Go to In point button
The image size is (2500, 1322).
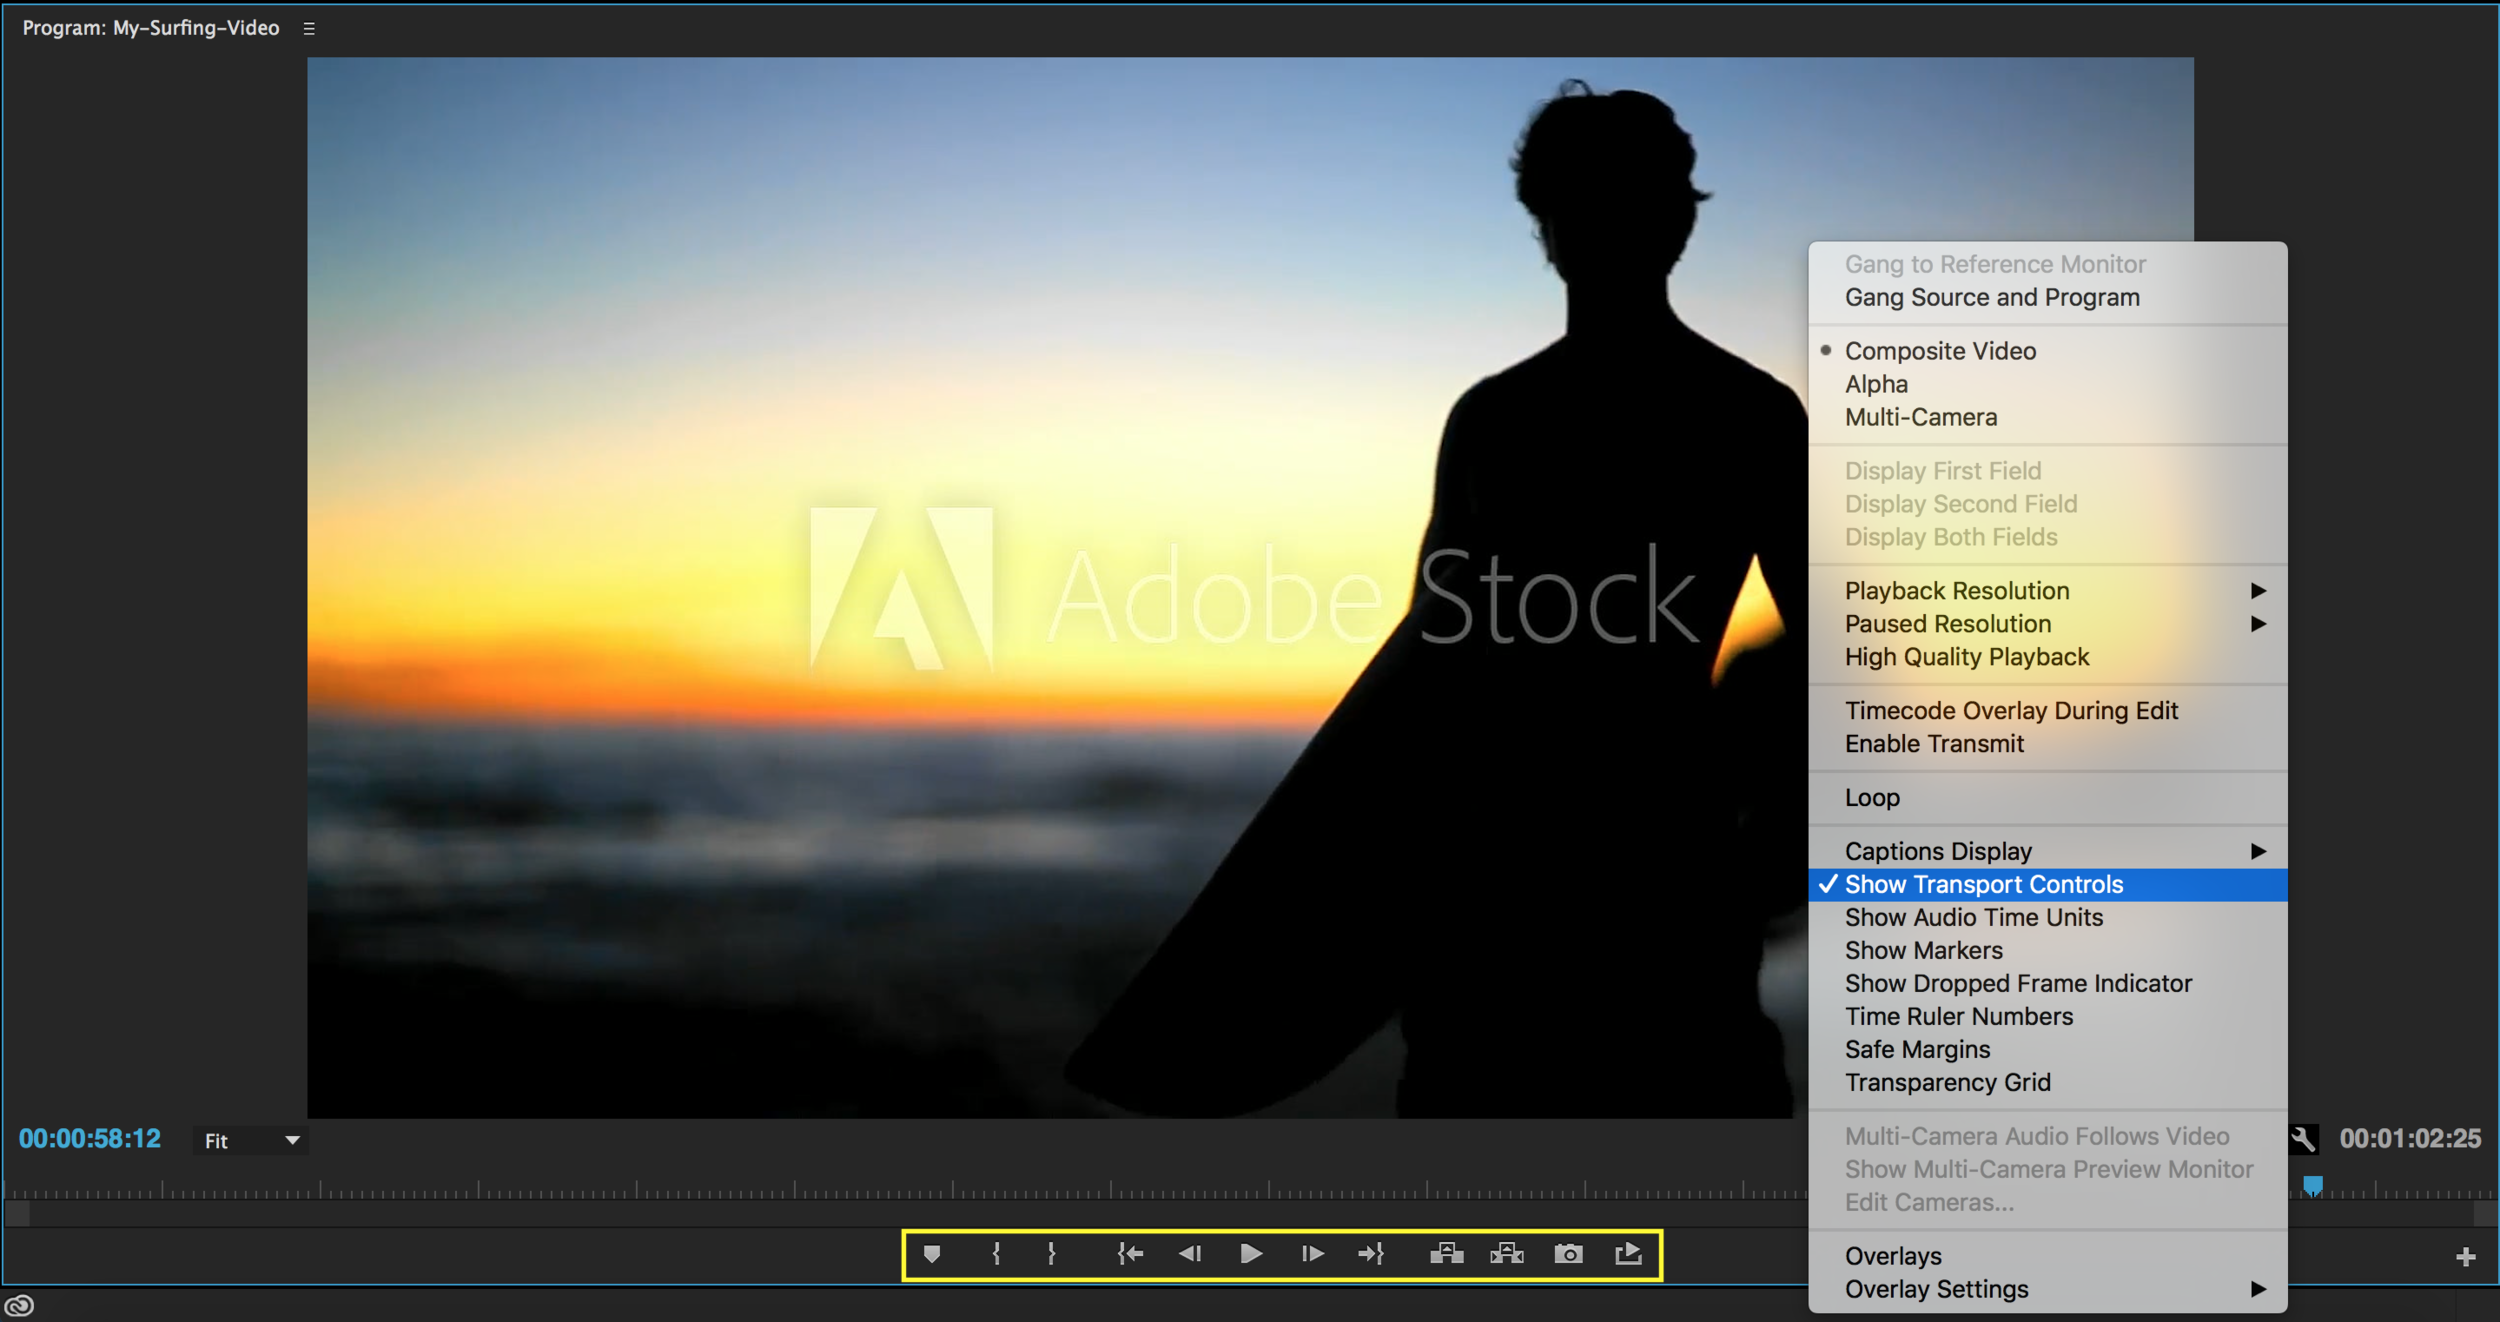pos(1130,1254)
